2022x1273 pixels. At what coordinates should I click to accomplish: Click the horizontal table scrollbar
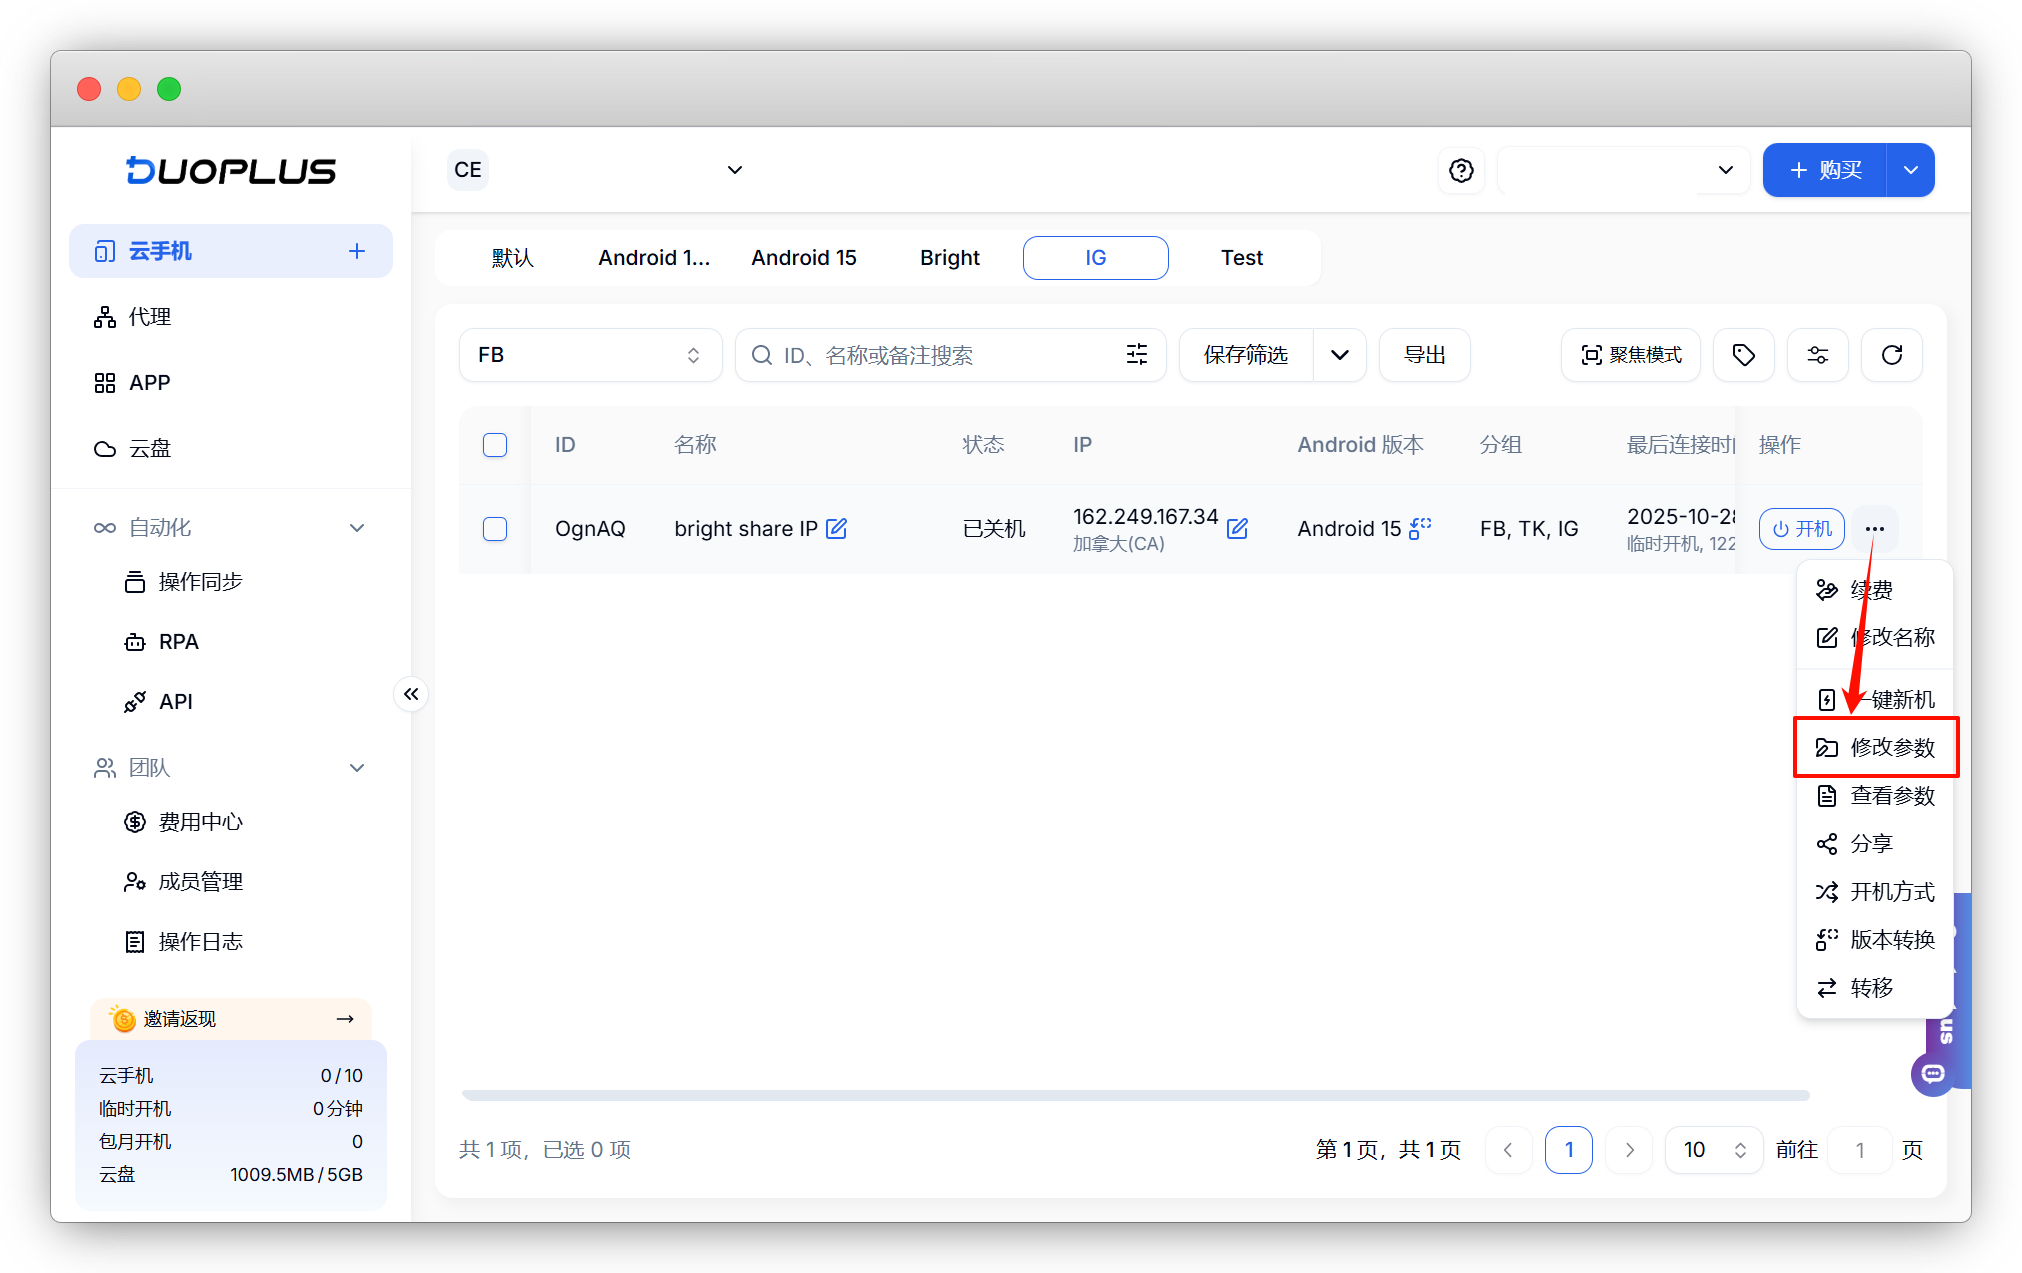click(1135, 1095)
